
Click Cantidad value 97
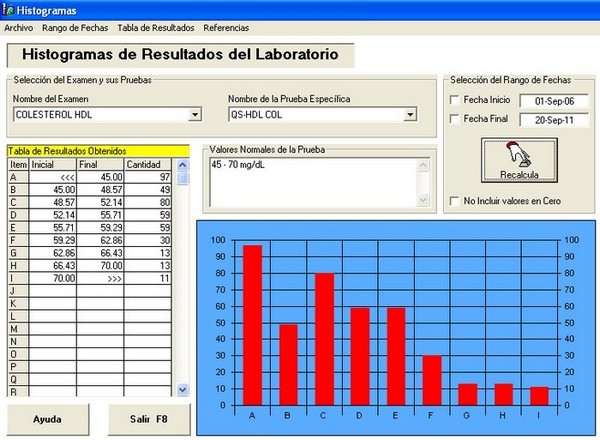(148, 177)
